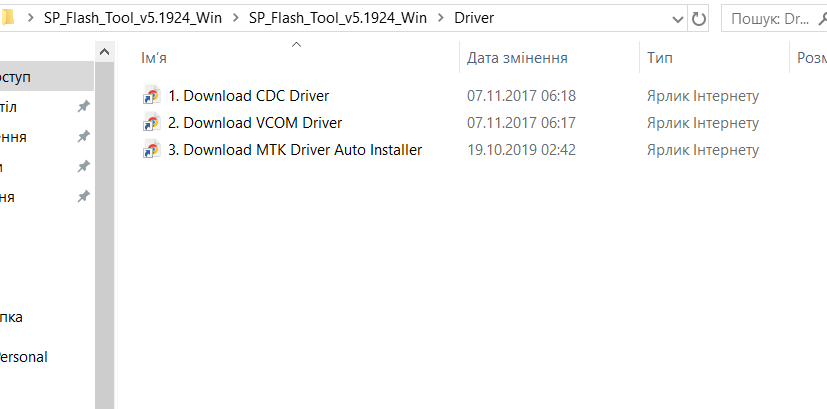Viewport: 827px width, 409px height.
Task: Sort files by Дата змінення column
Action: click(x=550, y=58)
